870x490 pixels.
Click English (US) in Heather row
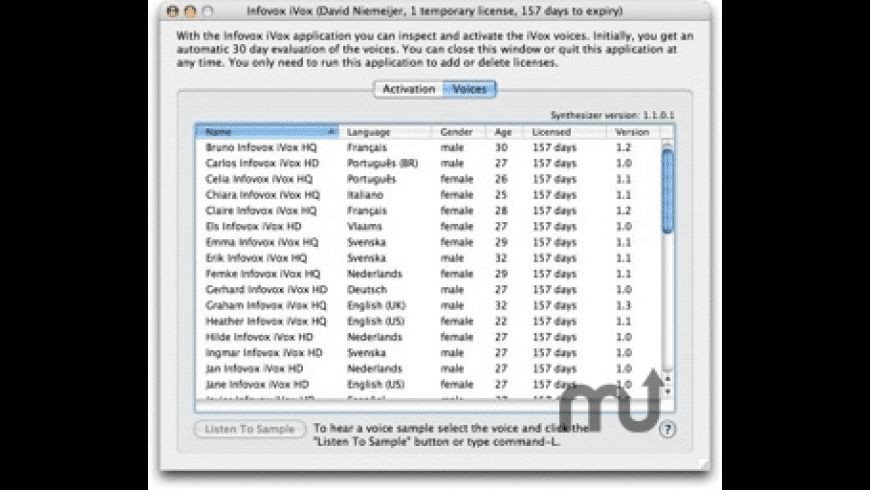click(x=376, y=321)
